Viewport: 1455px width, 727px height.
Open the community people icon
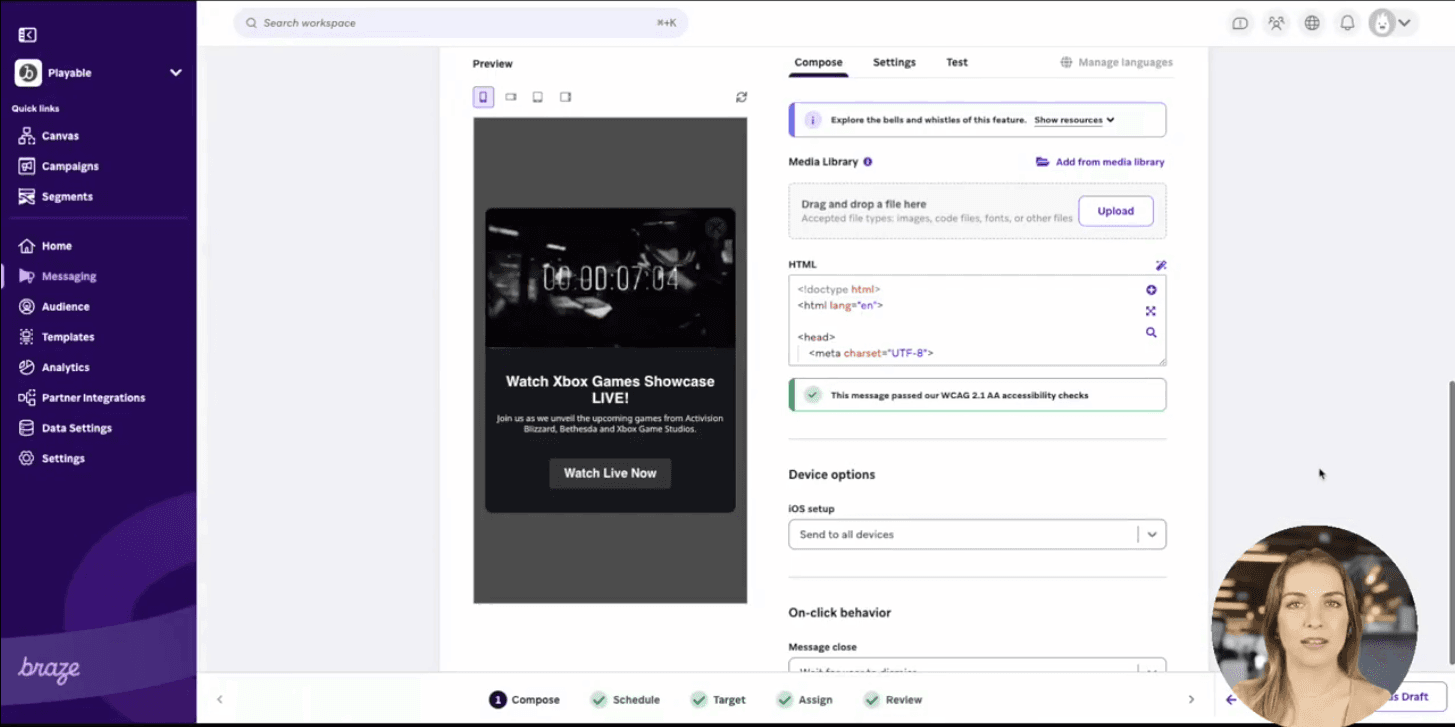pos(1276,23)
